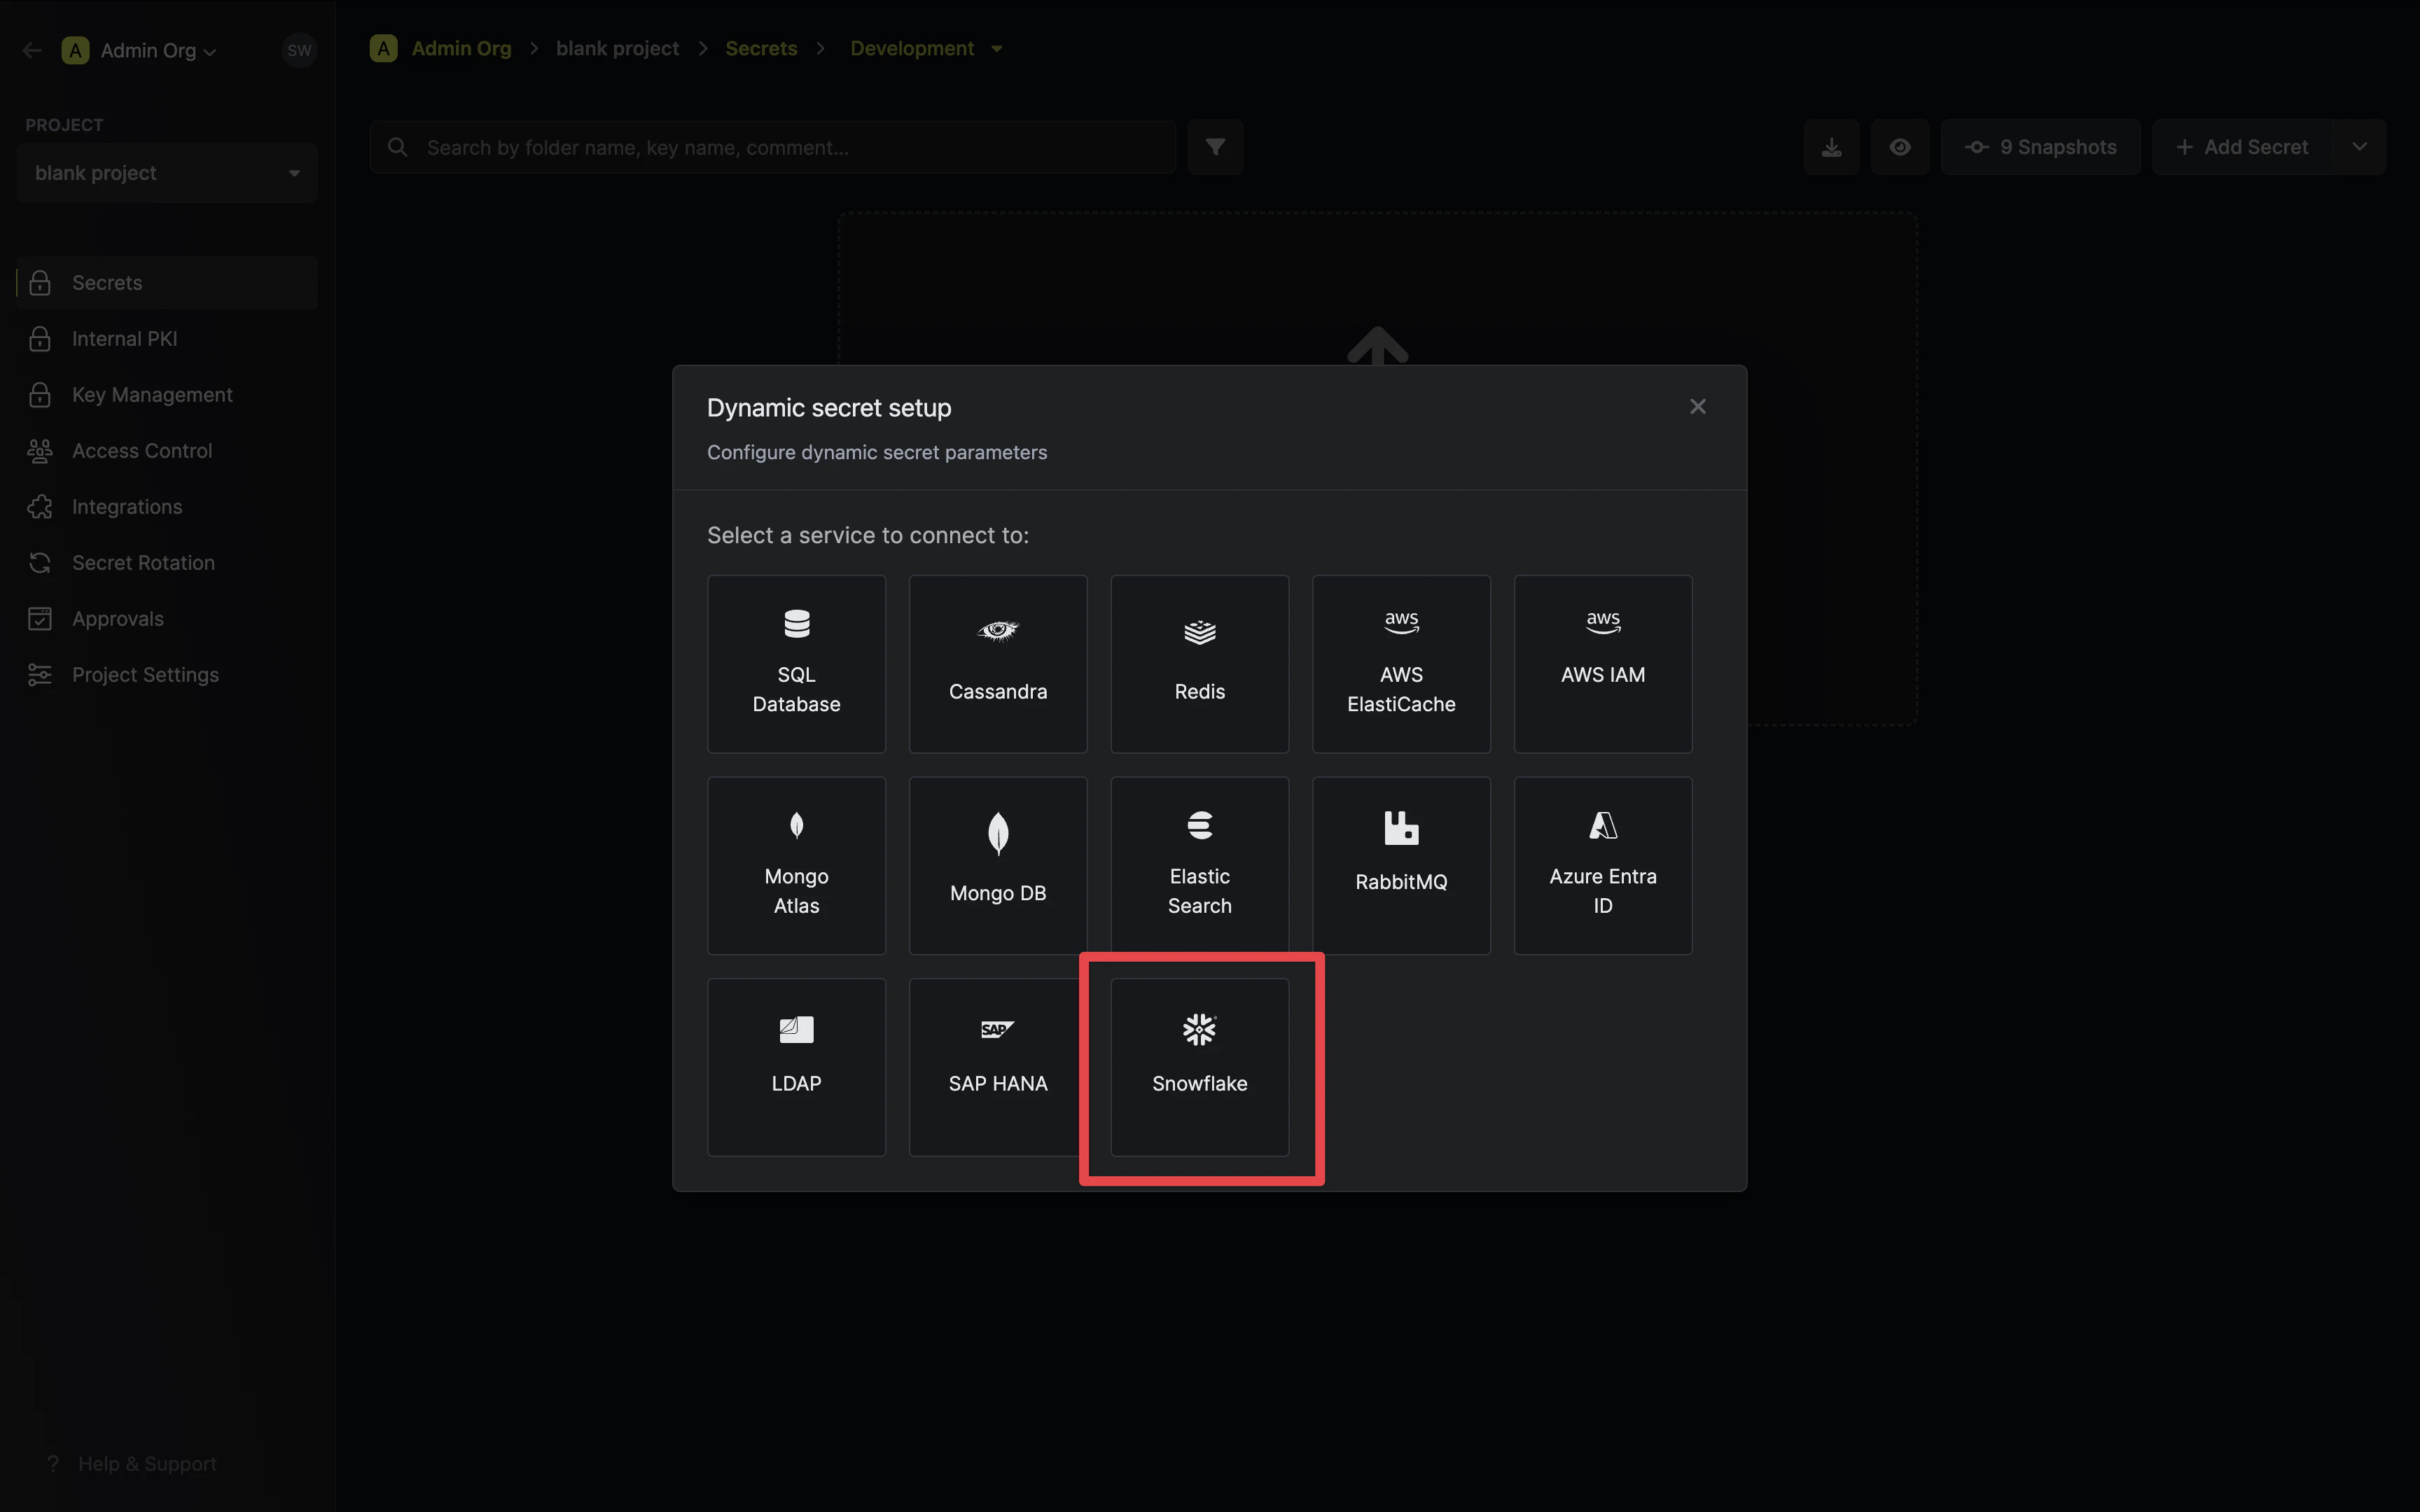Click blank project breadcrumb
Viewport: 2420px width, 1512px height.
(617, 48)
